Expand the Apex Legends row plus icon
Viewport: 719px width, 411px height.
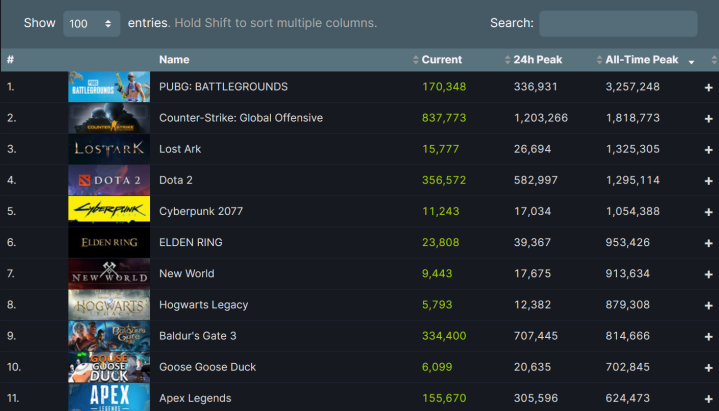(x=708, y=399)
